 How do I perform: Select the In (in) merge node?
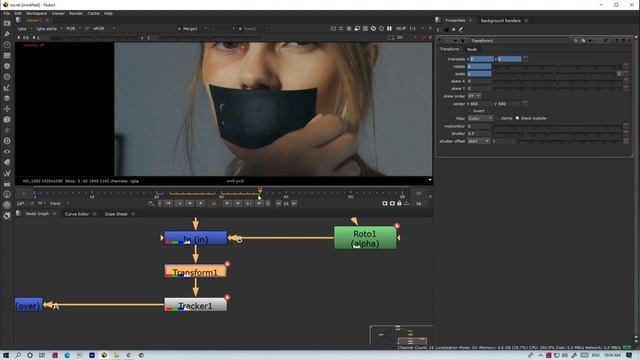[x=196, y=238]
